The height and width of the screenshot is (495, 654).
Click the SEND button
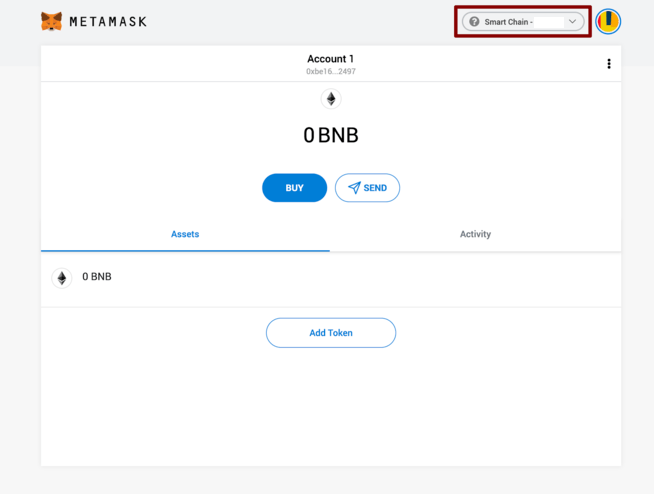pos(367,188)
